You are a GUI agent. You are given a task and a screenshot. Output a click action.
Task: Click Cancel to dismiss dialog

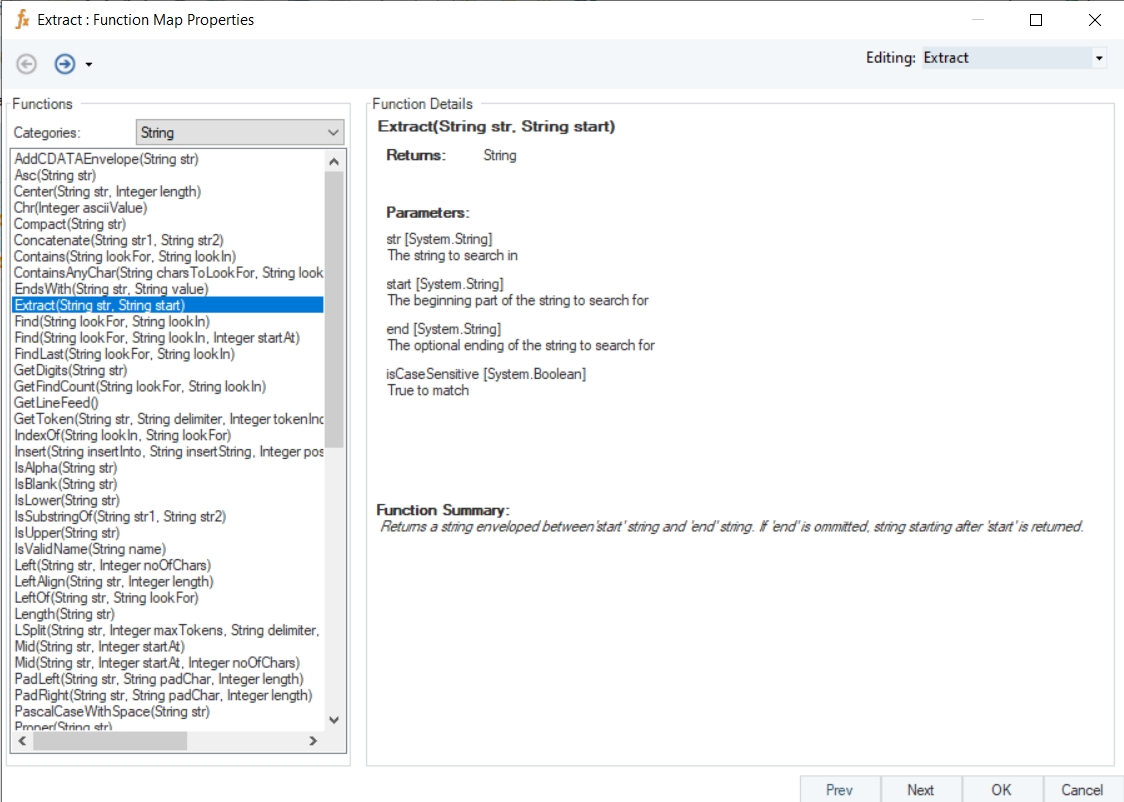pos(1082,789)
